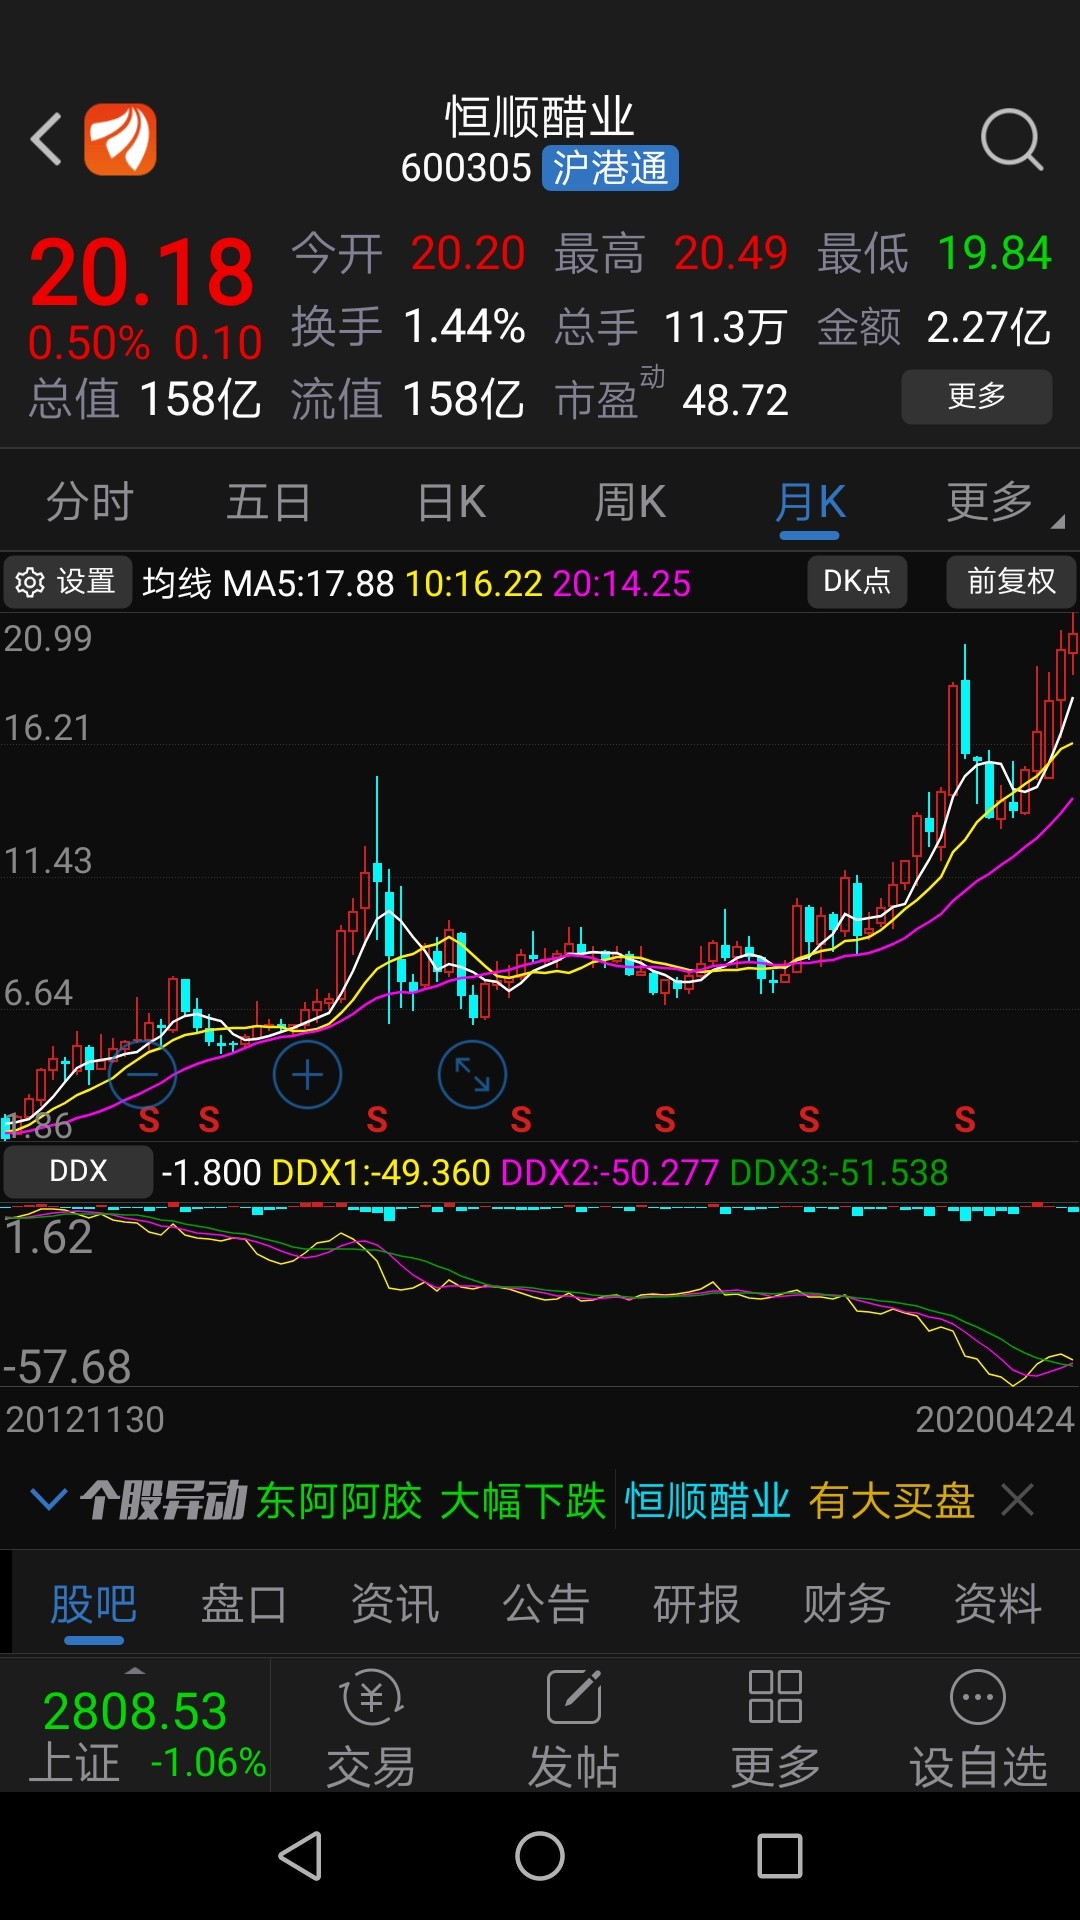Open chart settings gear button

tap(68, 582)
